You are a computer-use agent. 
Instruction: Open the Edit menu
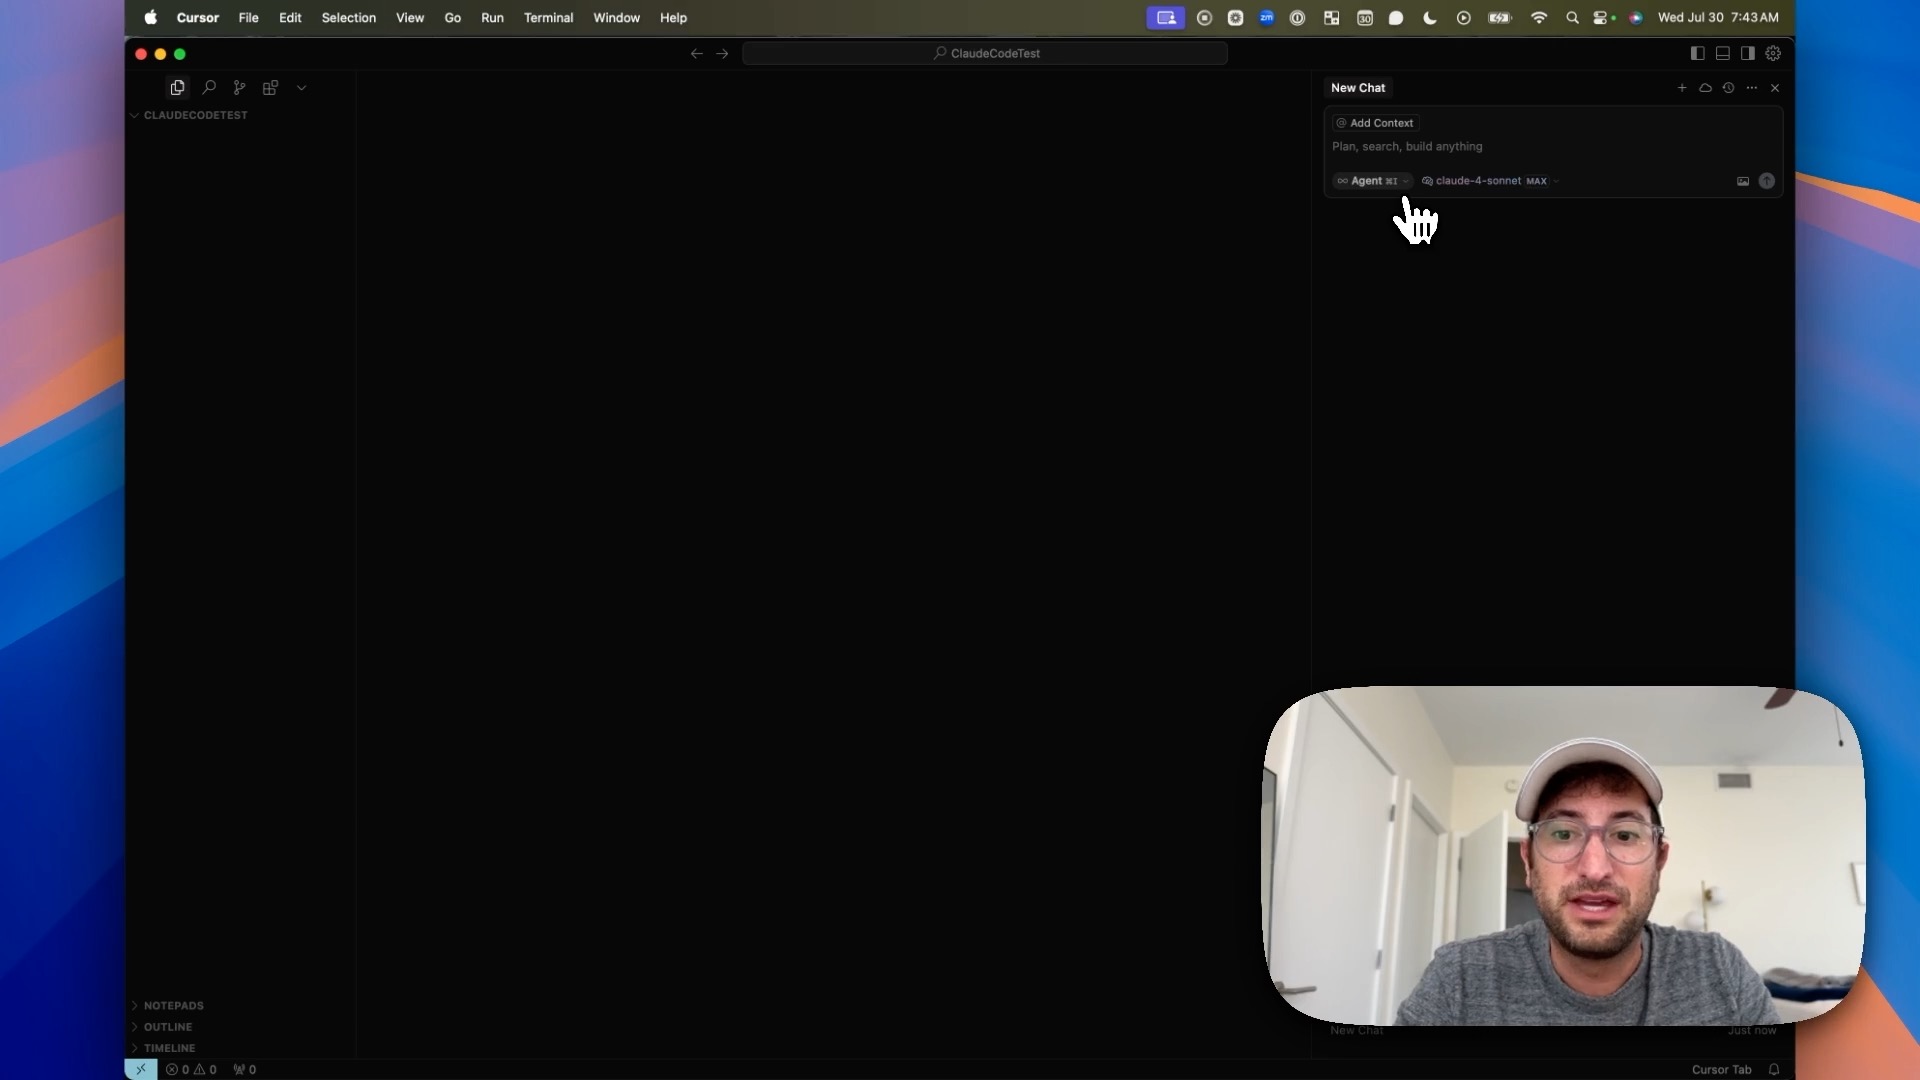pos(290,18)
